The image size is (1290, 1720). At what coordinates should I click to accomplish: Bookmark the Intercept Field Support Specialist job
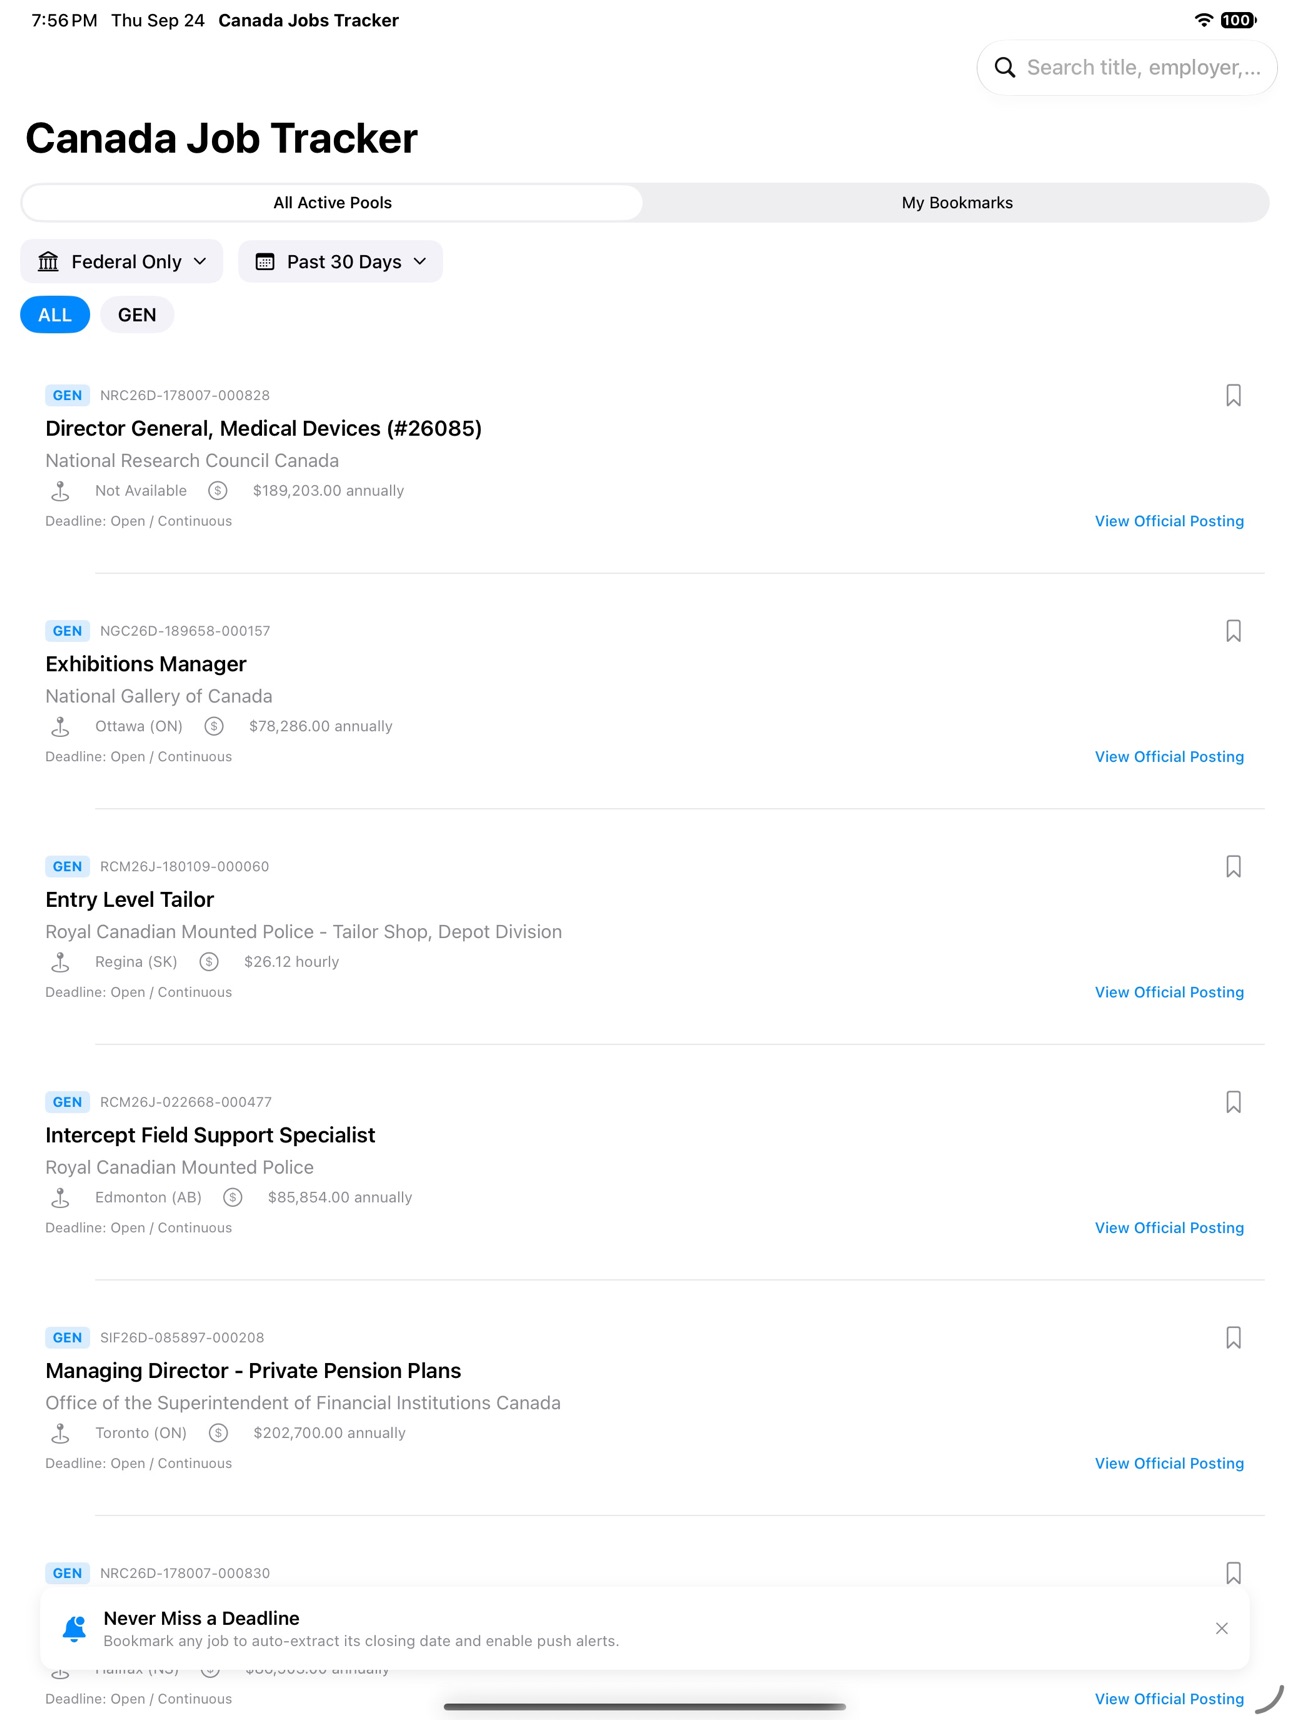[x=1233, y=1102]
